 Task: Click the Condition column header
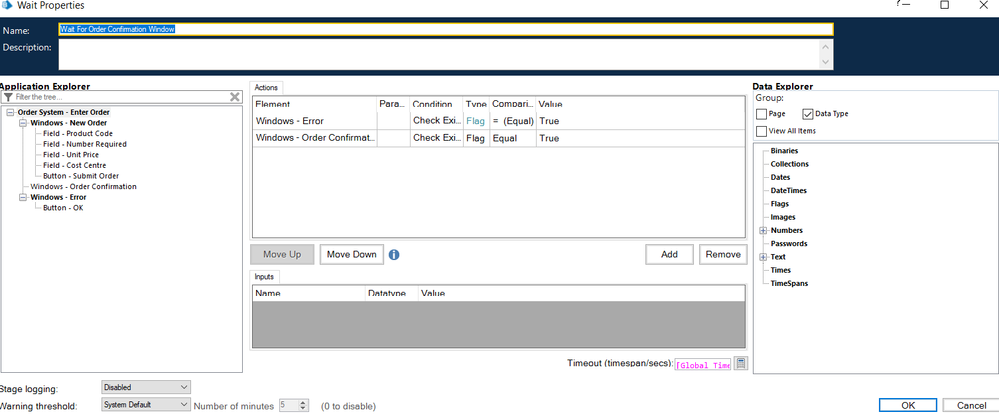tap(436, 104)
